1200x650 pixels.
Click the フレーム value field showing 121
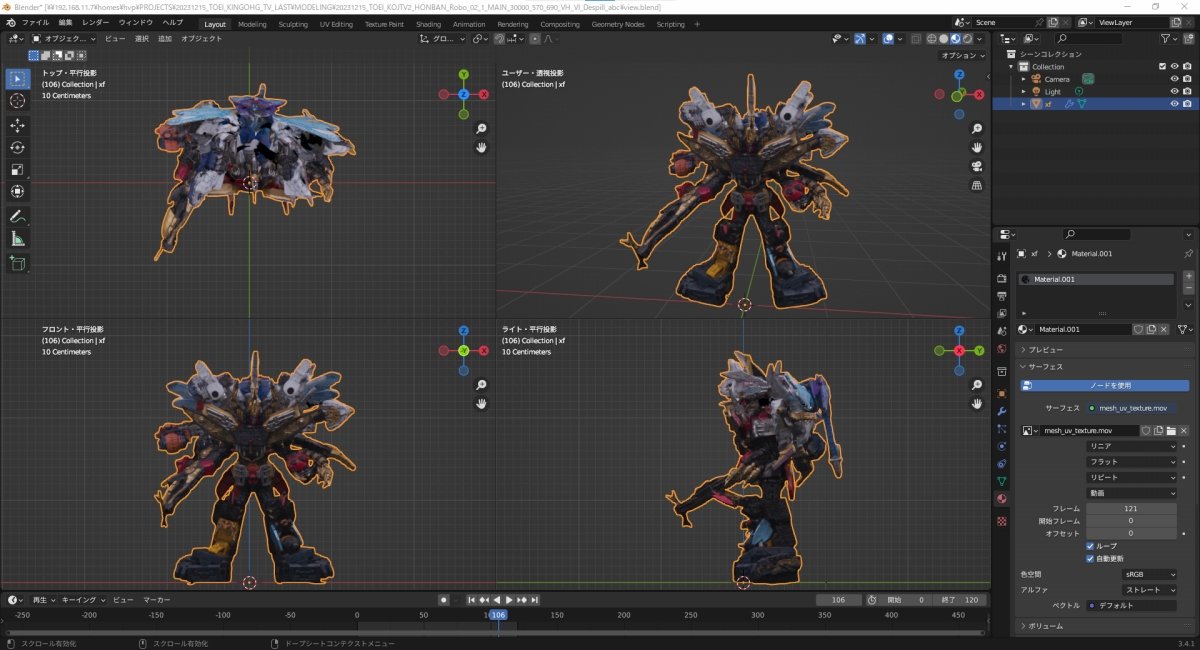[1130, 509]
